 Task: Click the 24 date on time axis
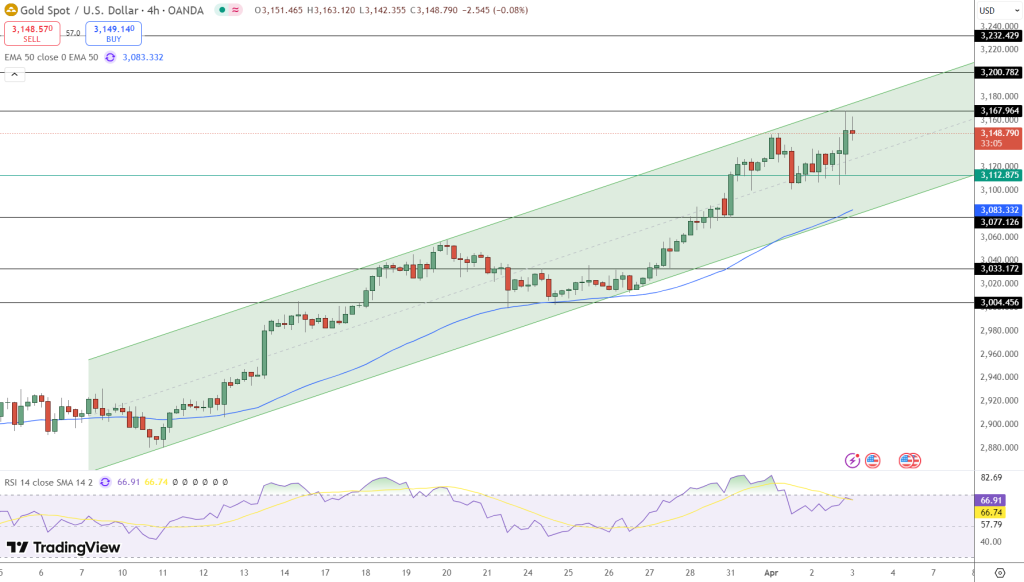[x=528, y=573]
